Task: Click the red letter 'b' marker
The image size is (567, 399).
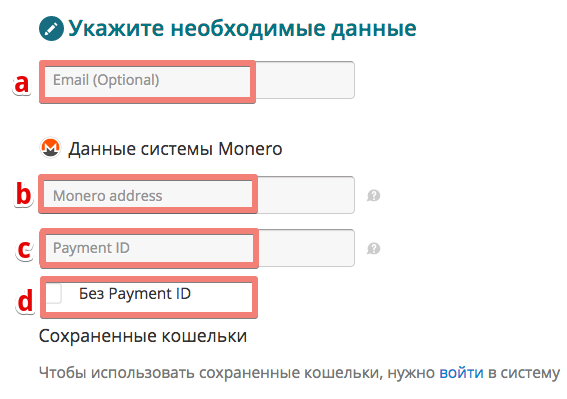Action: pyautogui.click(x=24, y=194)
